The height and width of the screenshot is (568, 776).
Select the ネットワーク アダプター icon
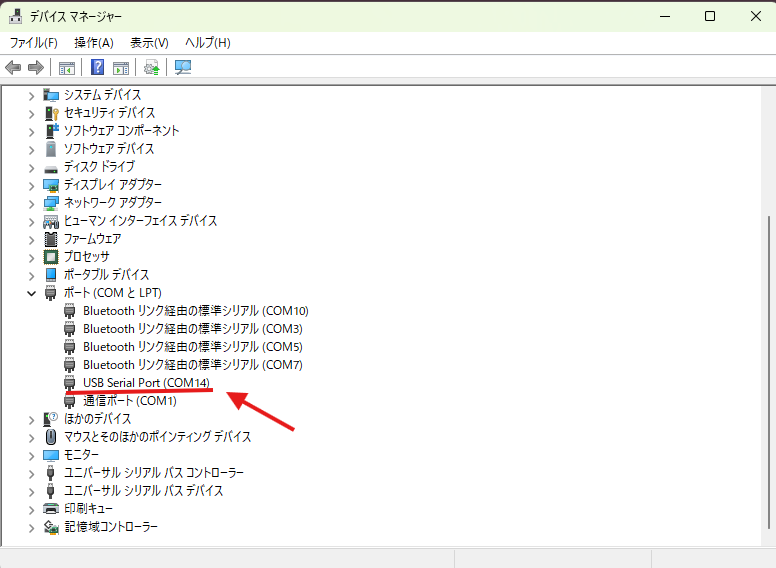[x=50, y=203]
